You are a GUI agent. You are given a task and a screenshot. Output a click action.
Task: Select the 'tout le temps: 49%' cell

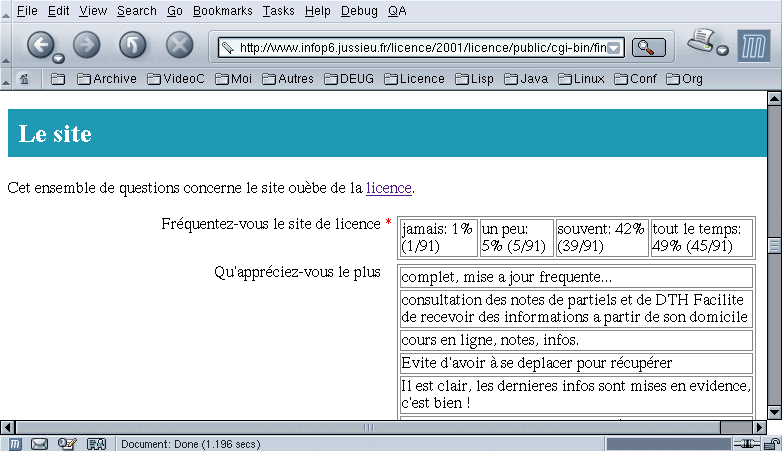point(702,237)
